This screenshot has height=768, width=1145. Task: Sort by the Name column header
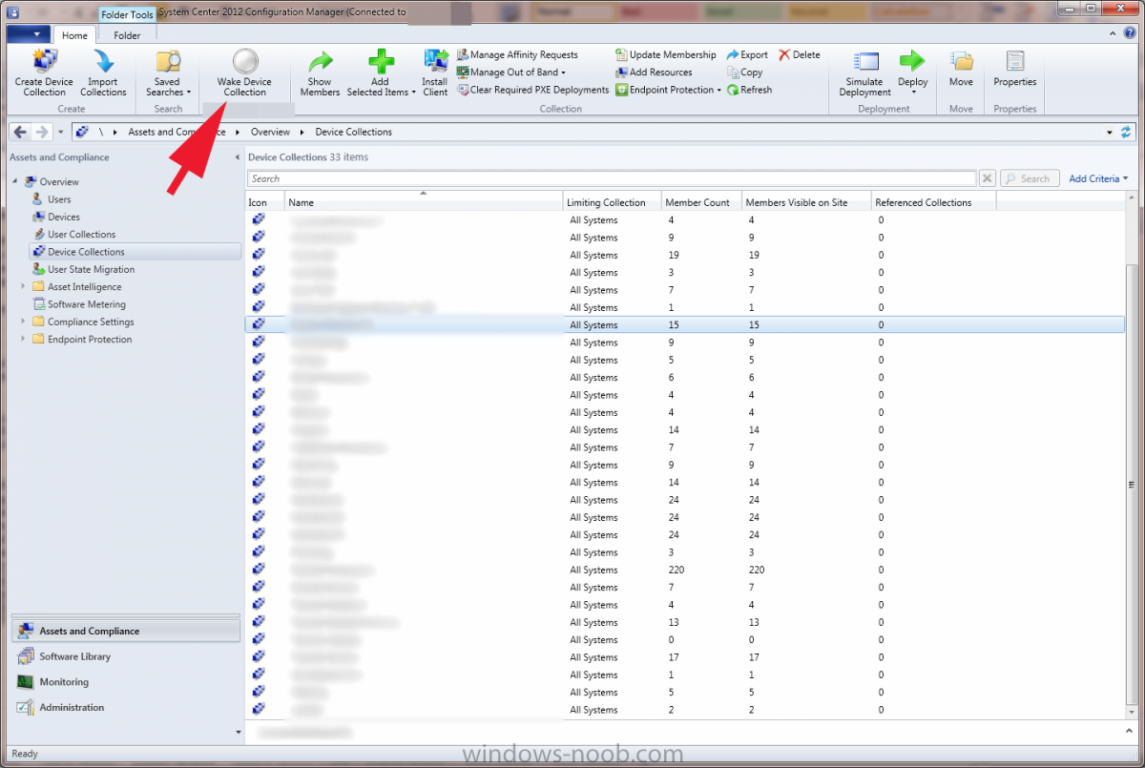[424, 202]
